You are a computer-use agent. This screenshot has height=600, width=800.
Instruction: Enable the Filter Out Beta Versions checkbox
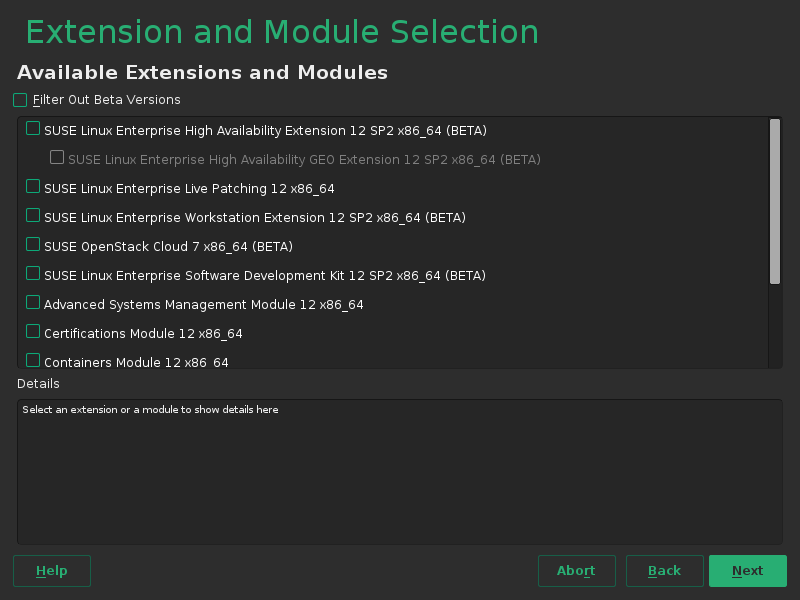[x=20, y=100]
